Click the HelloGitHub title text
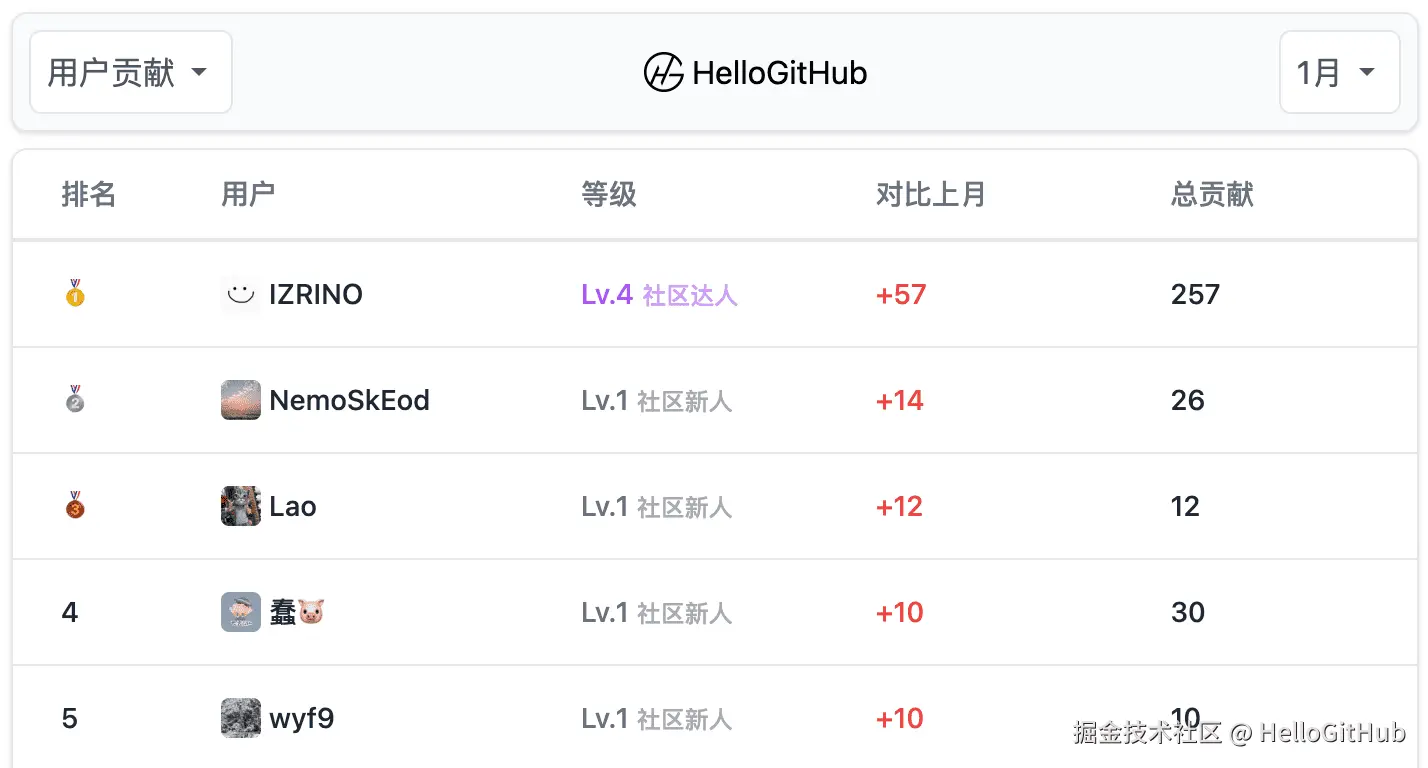 tap(779, 73)
